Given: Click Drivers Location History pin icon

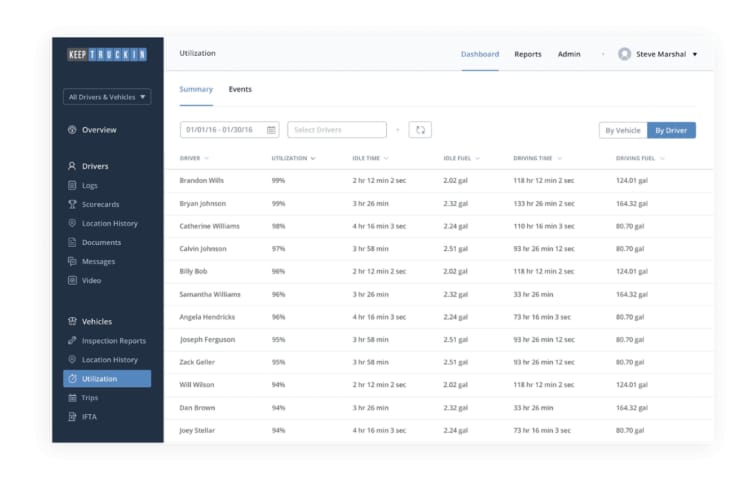Looking at the screenshot, I should (x=72, y=223).
